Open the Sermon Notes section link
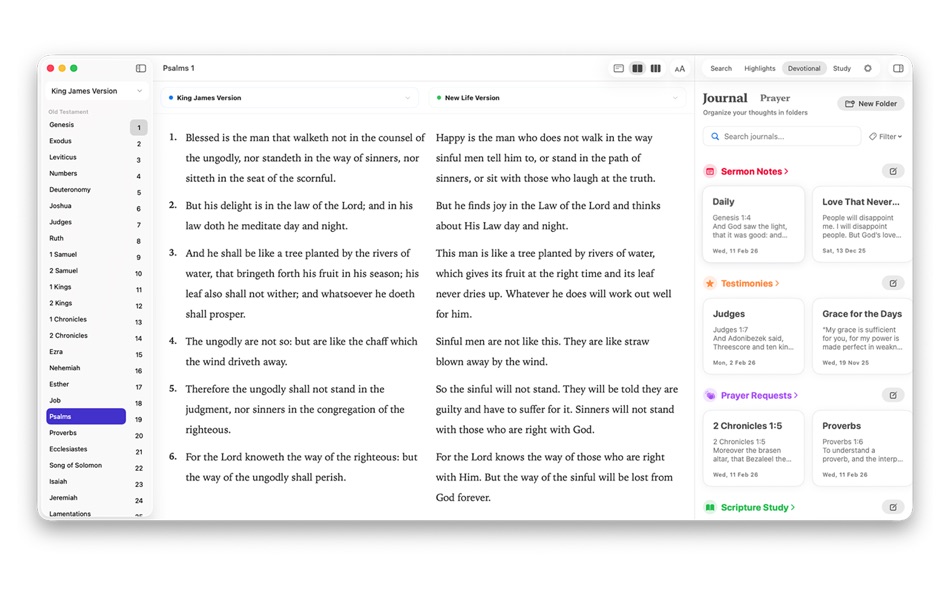The width and height of the screenshot is (950, 594). tap(748, 171)
